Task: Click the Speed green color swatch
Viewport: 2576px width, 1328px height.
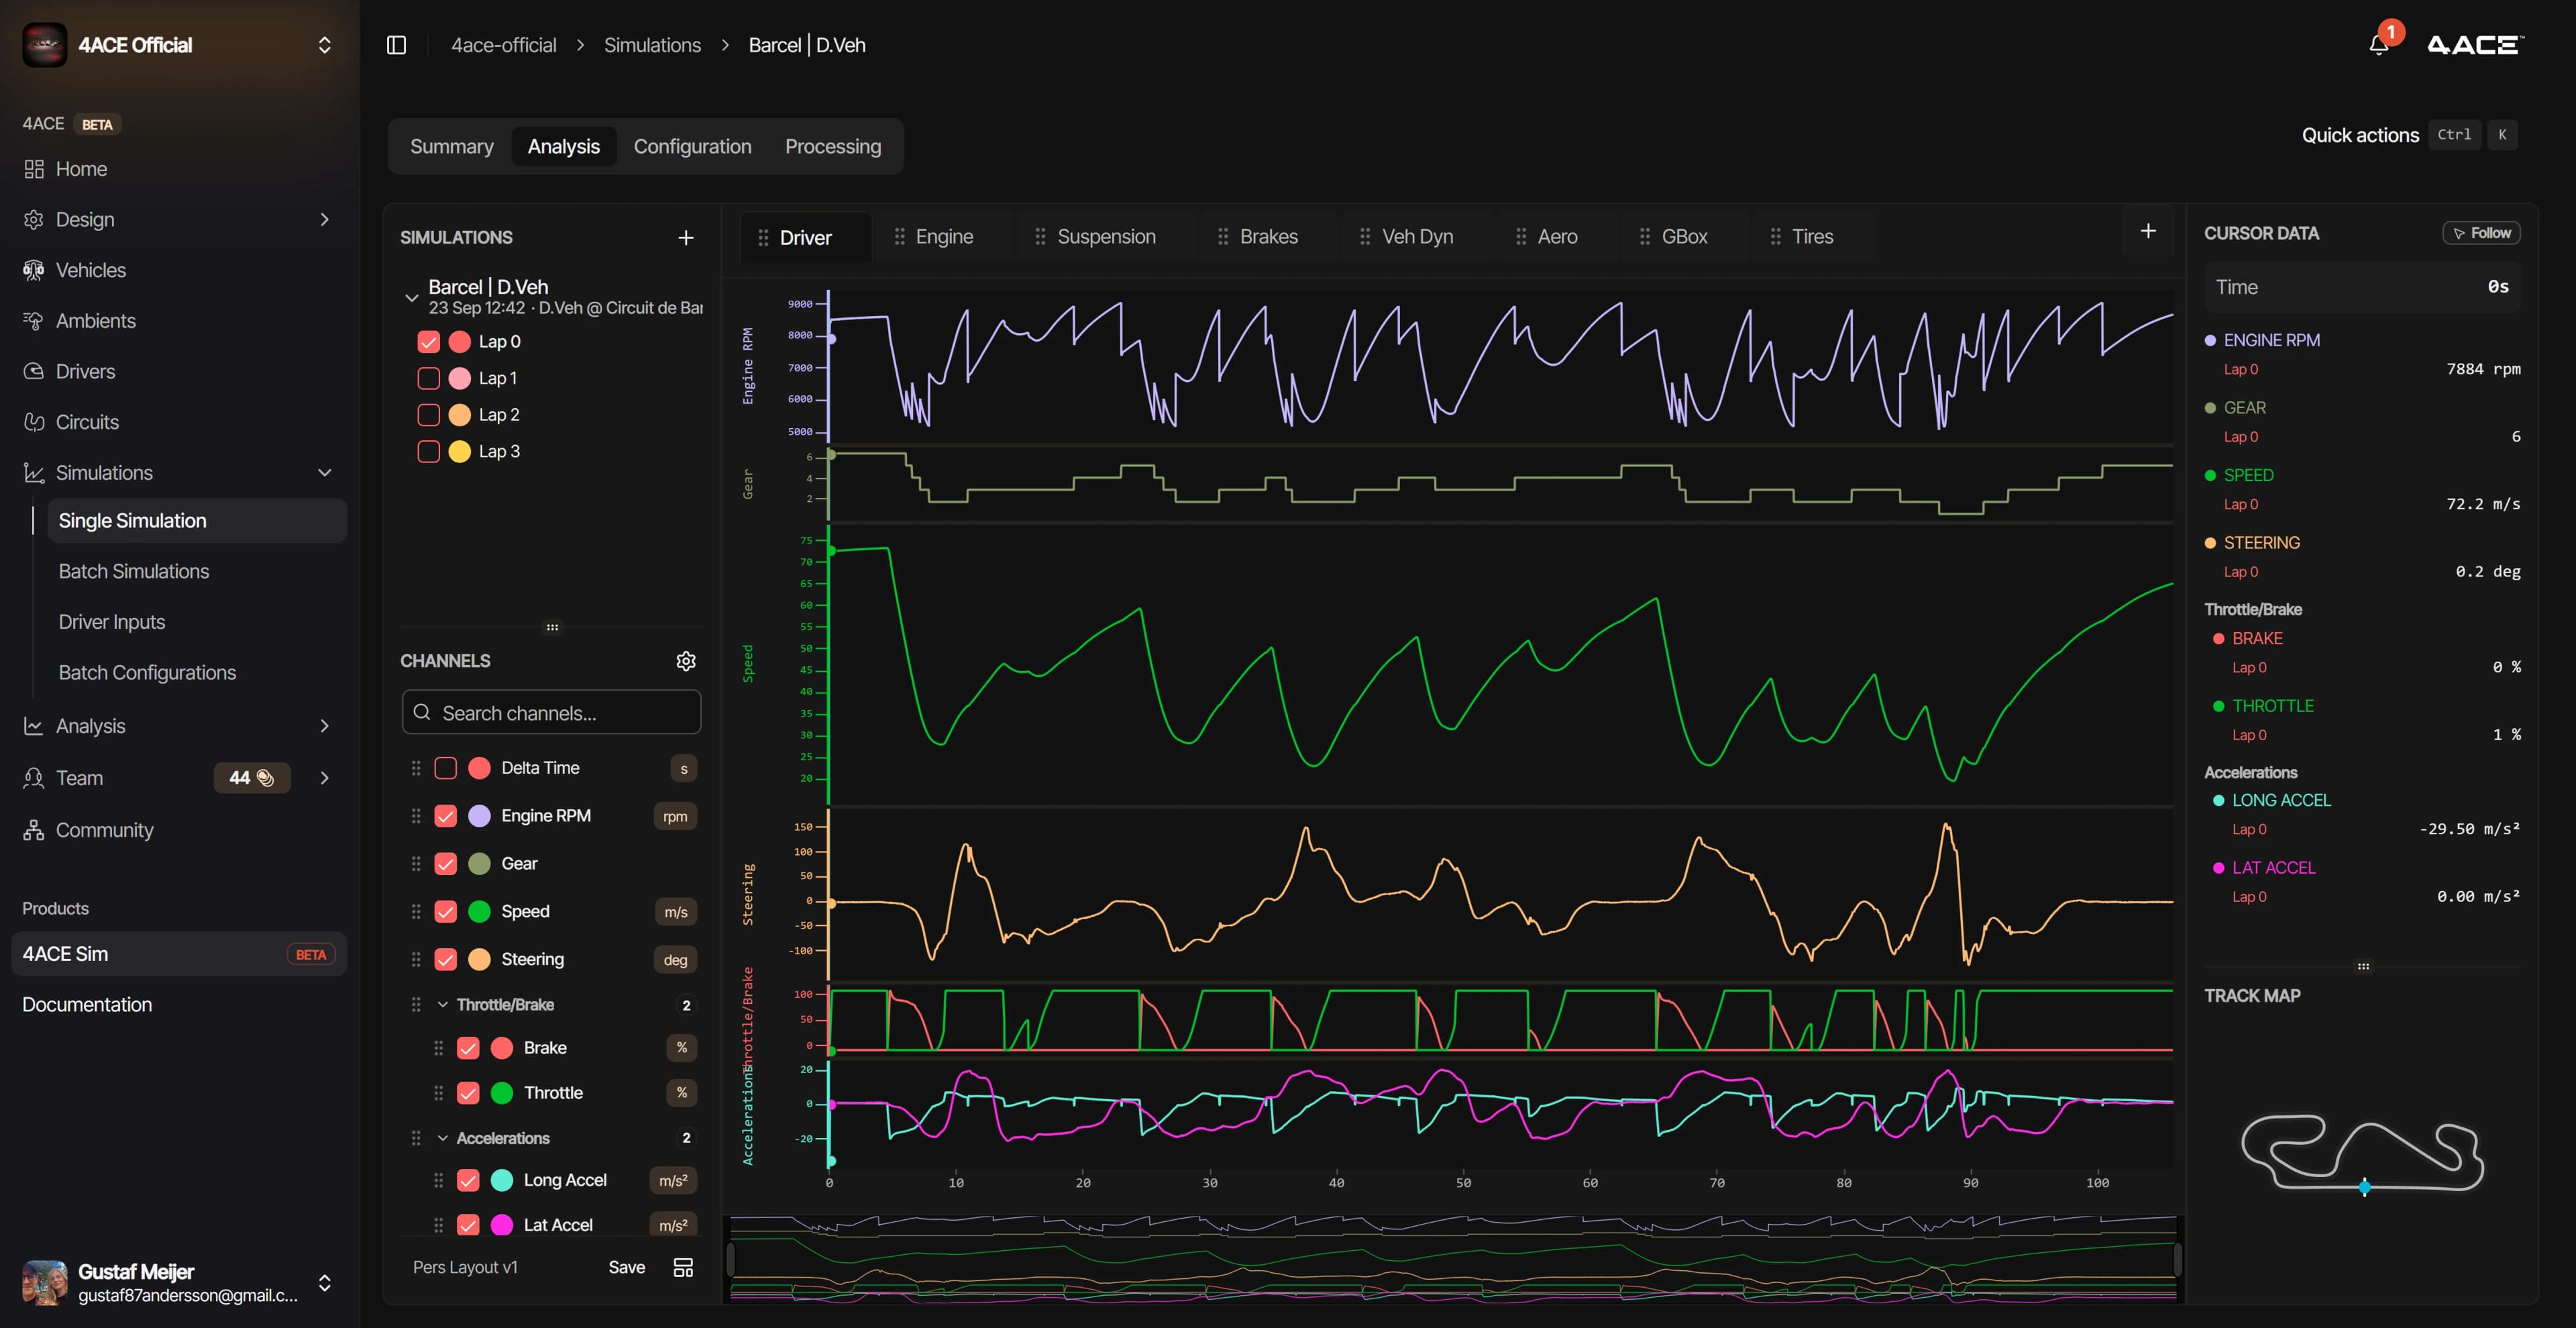Action: [x=480, y=911]
